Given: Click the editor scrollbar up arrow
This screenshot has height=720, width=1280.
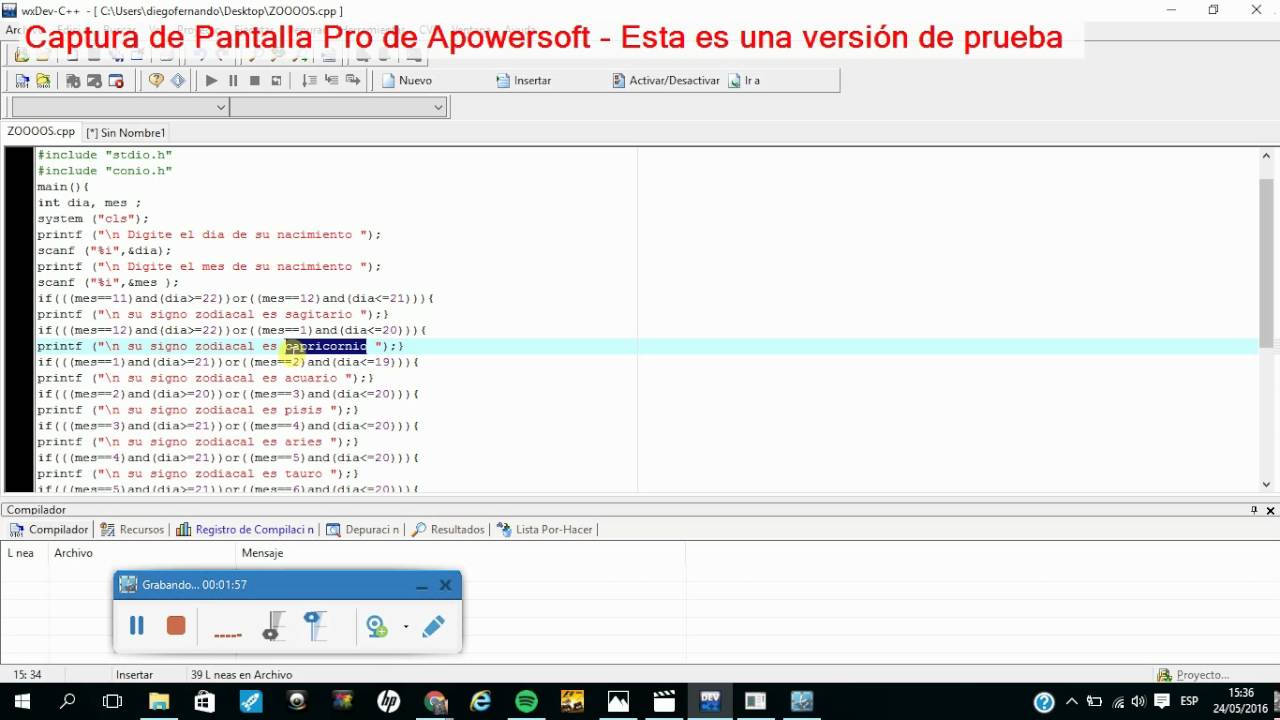Looking at the screenshot, I should [1266, 156].
